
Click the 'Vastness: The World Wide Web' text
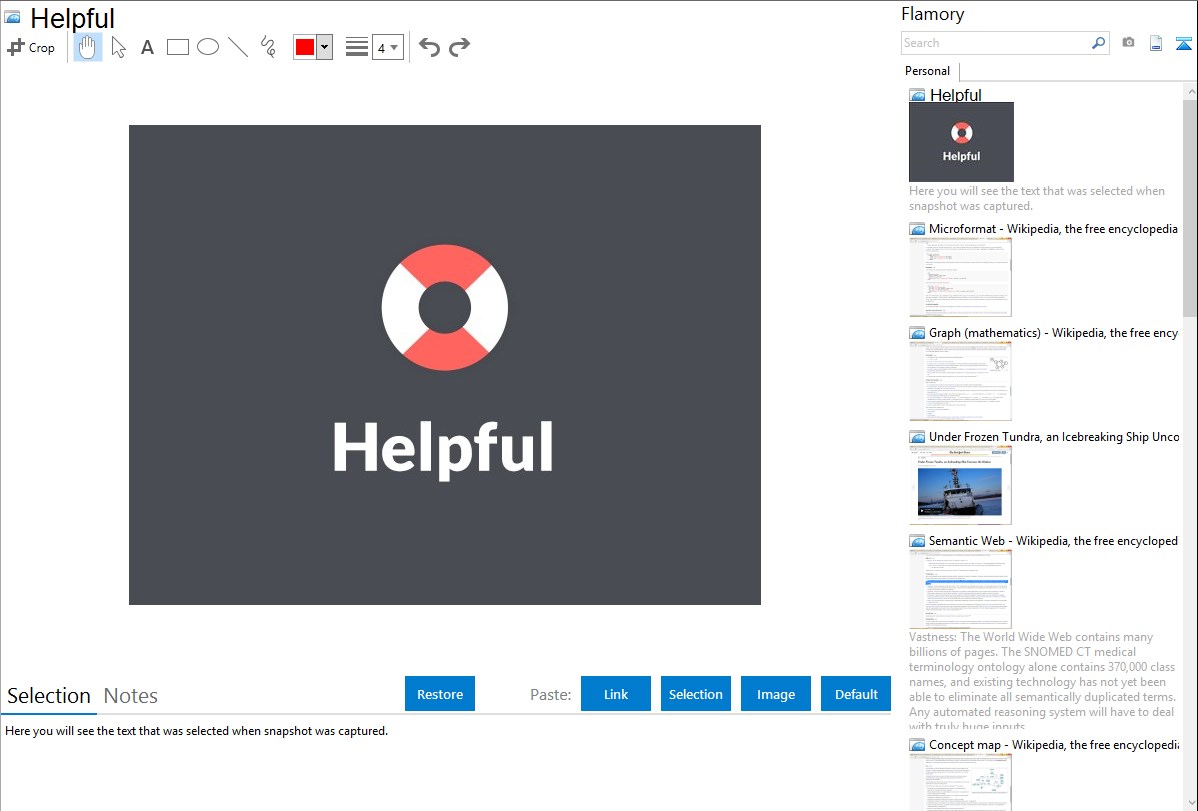click(1042, 681)
